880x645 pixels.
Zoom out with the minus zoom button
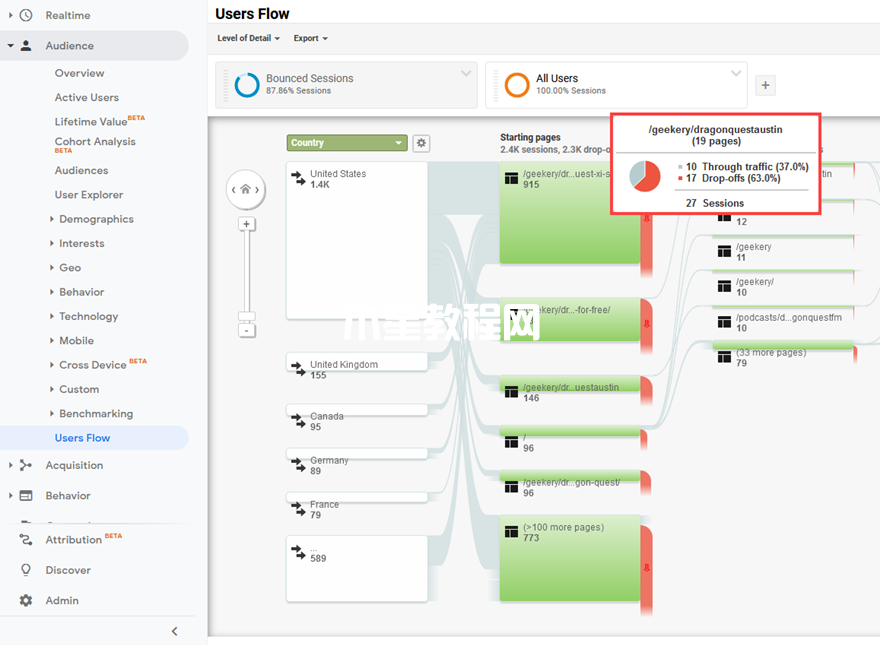[x=246, y=331]
